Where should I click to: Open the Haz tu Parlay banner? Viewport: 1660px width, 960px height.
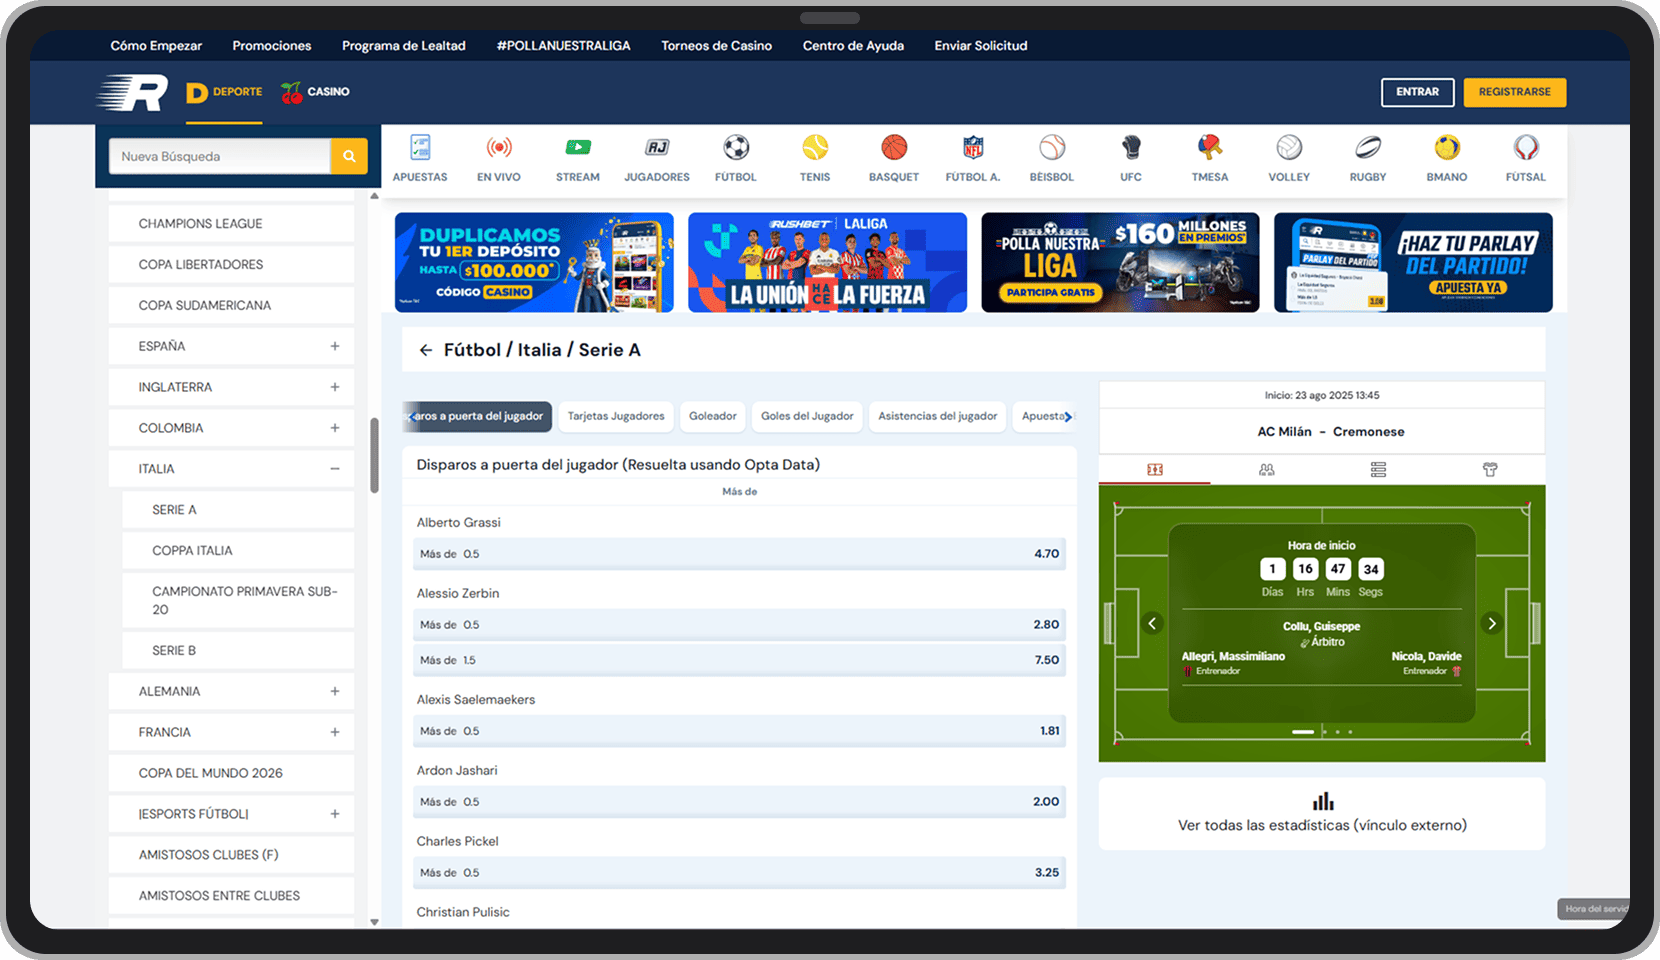[1413, 262]
